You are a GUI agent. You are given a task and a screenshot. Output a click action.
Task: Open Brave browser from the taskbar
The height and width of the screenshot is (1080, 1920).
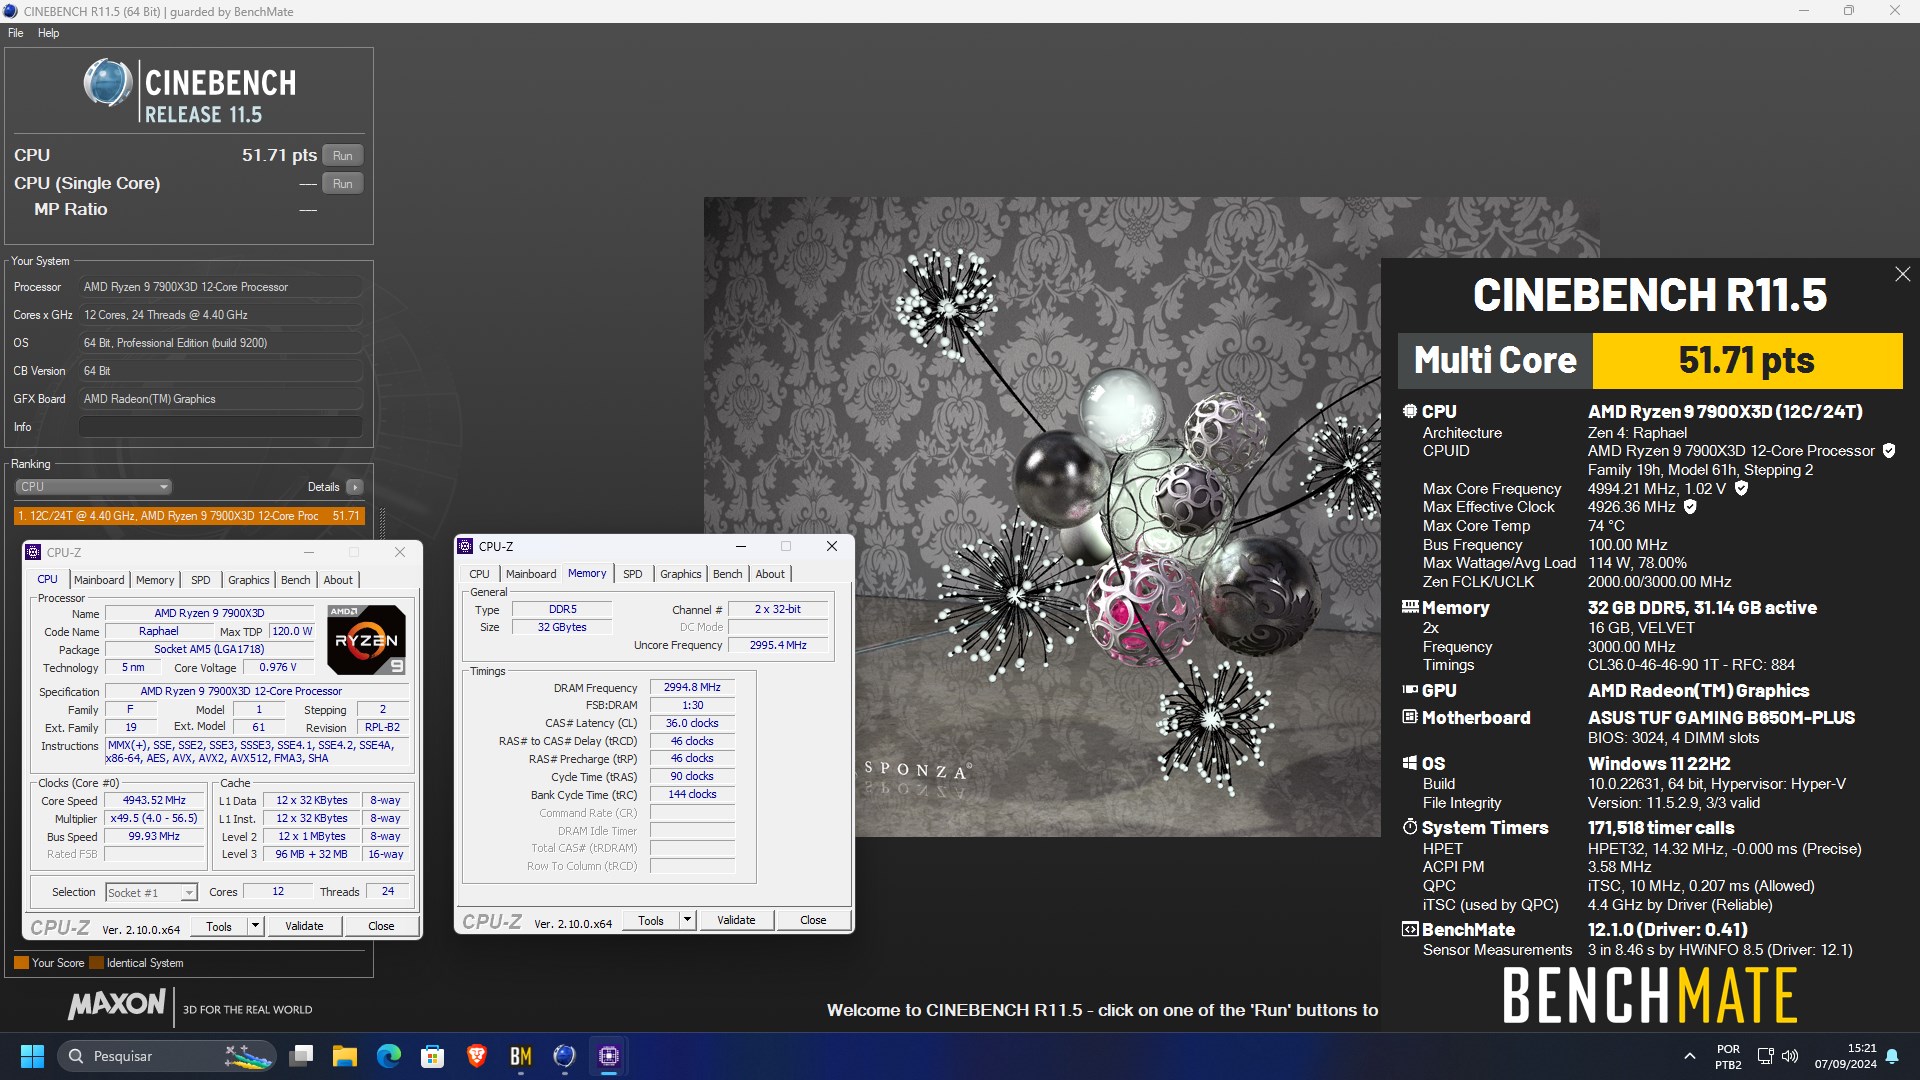tap(477, 1056)
